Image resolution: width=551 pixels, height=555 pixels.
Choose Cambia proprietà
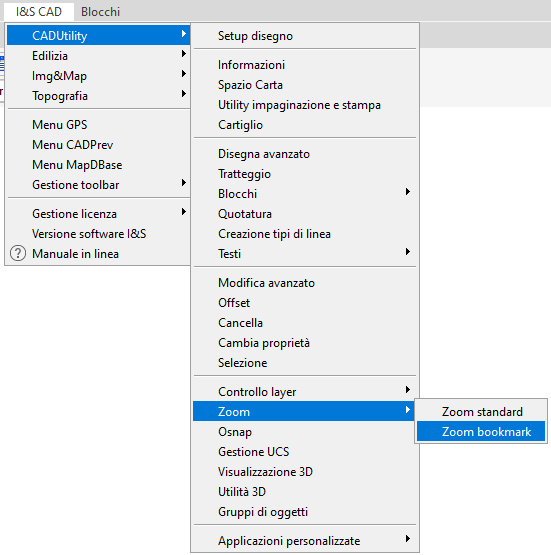(304, 343)
